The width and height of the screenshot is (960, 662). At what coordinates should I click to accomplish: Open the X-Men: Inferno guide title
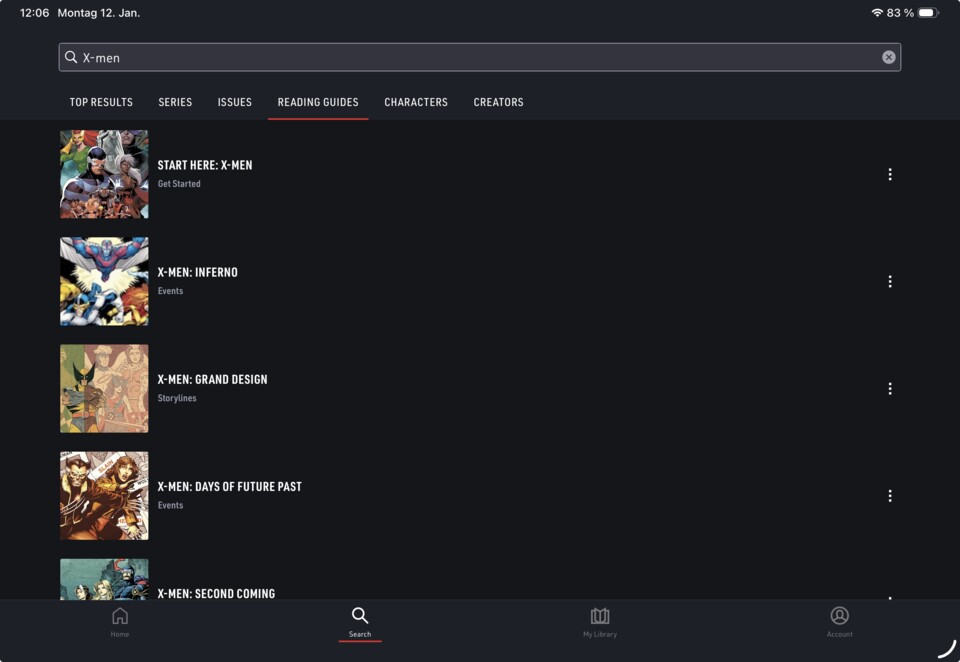click(x=197, y=273)
